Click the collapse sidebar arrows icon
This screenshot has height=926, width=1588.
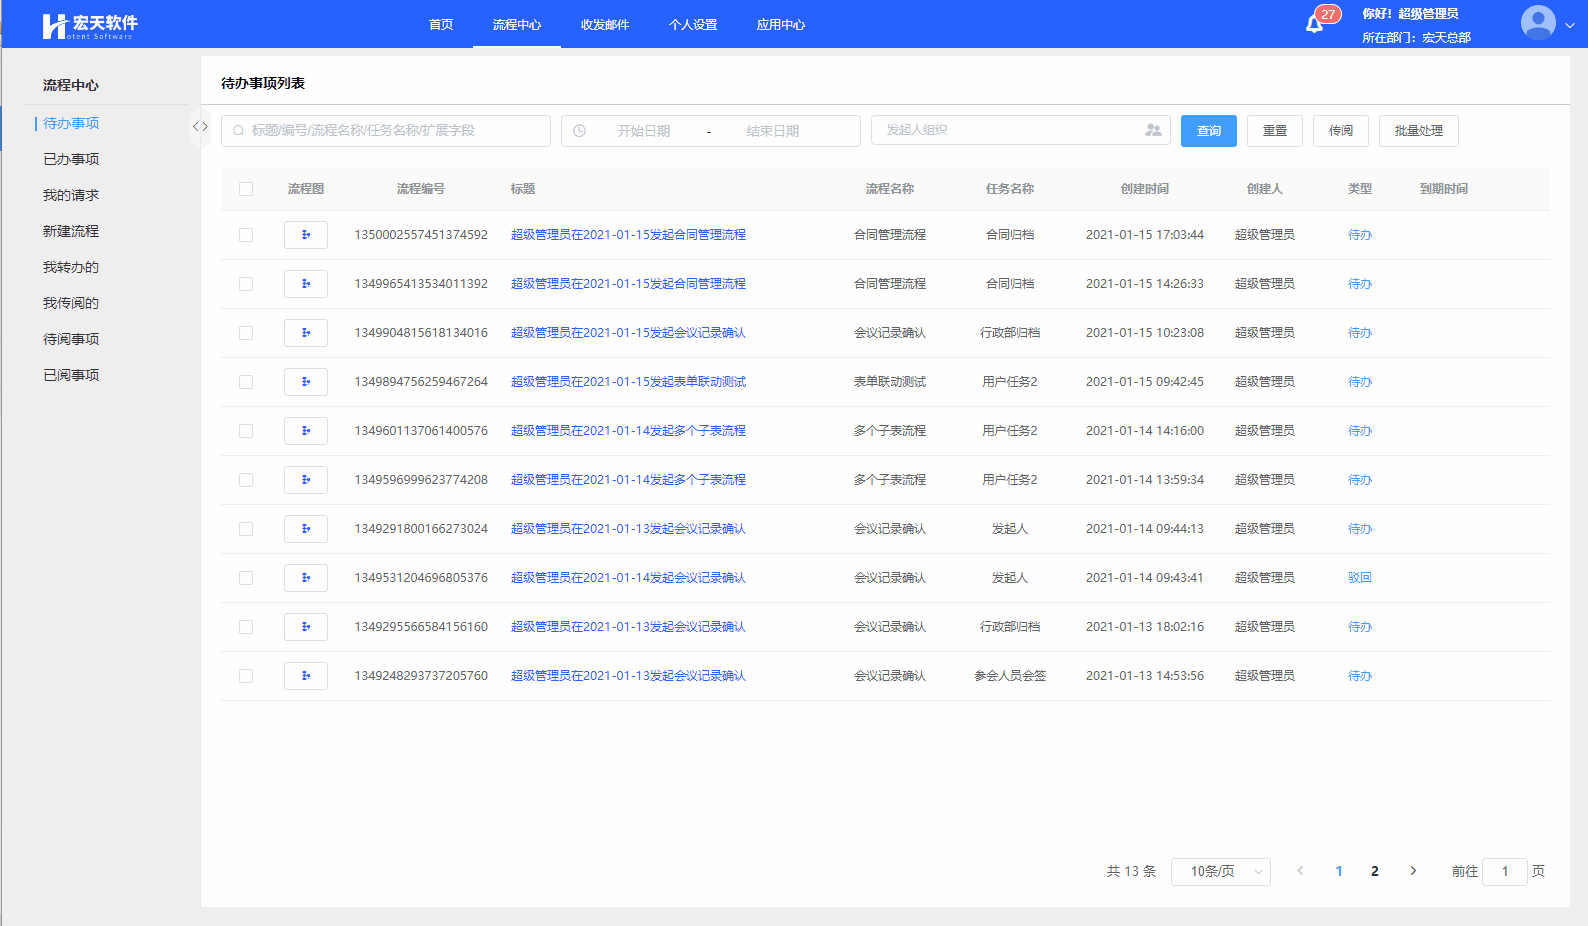tap(200, 127)
